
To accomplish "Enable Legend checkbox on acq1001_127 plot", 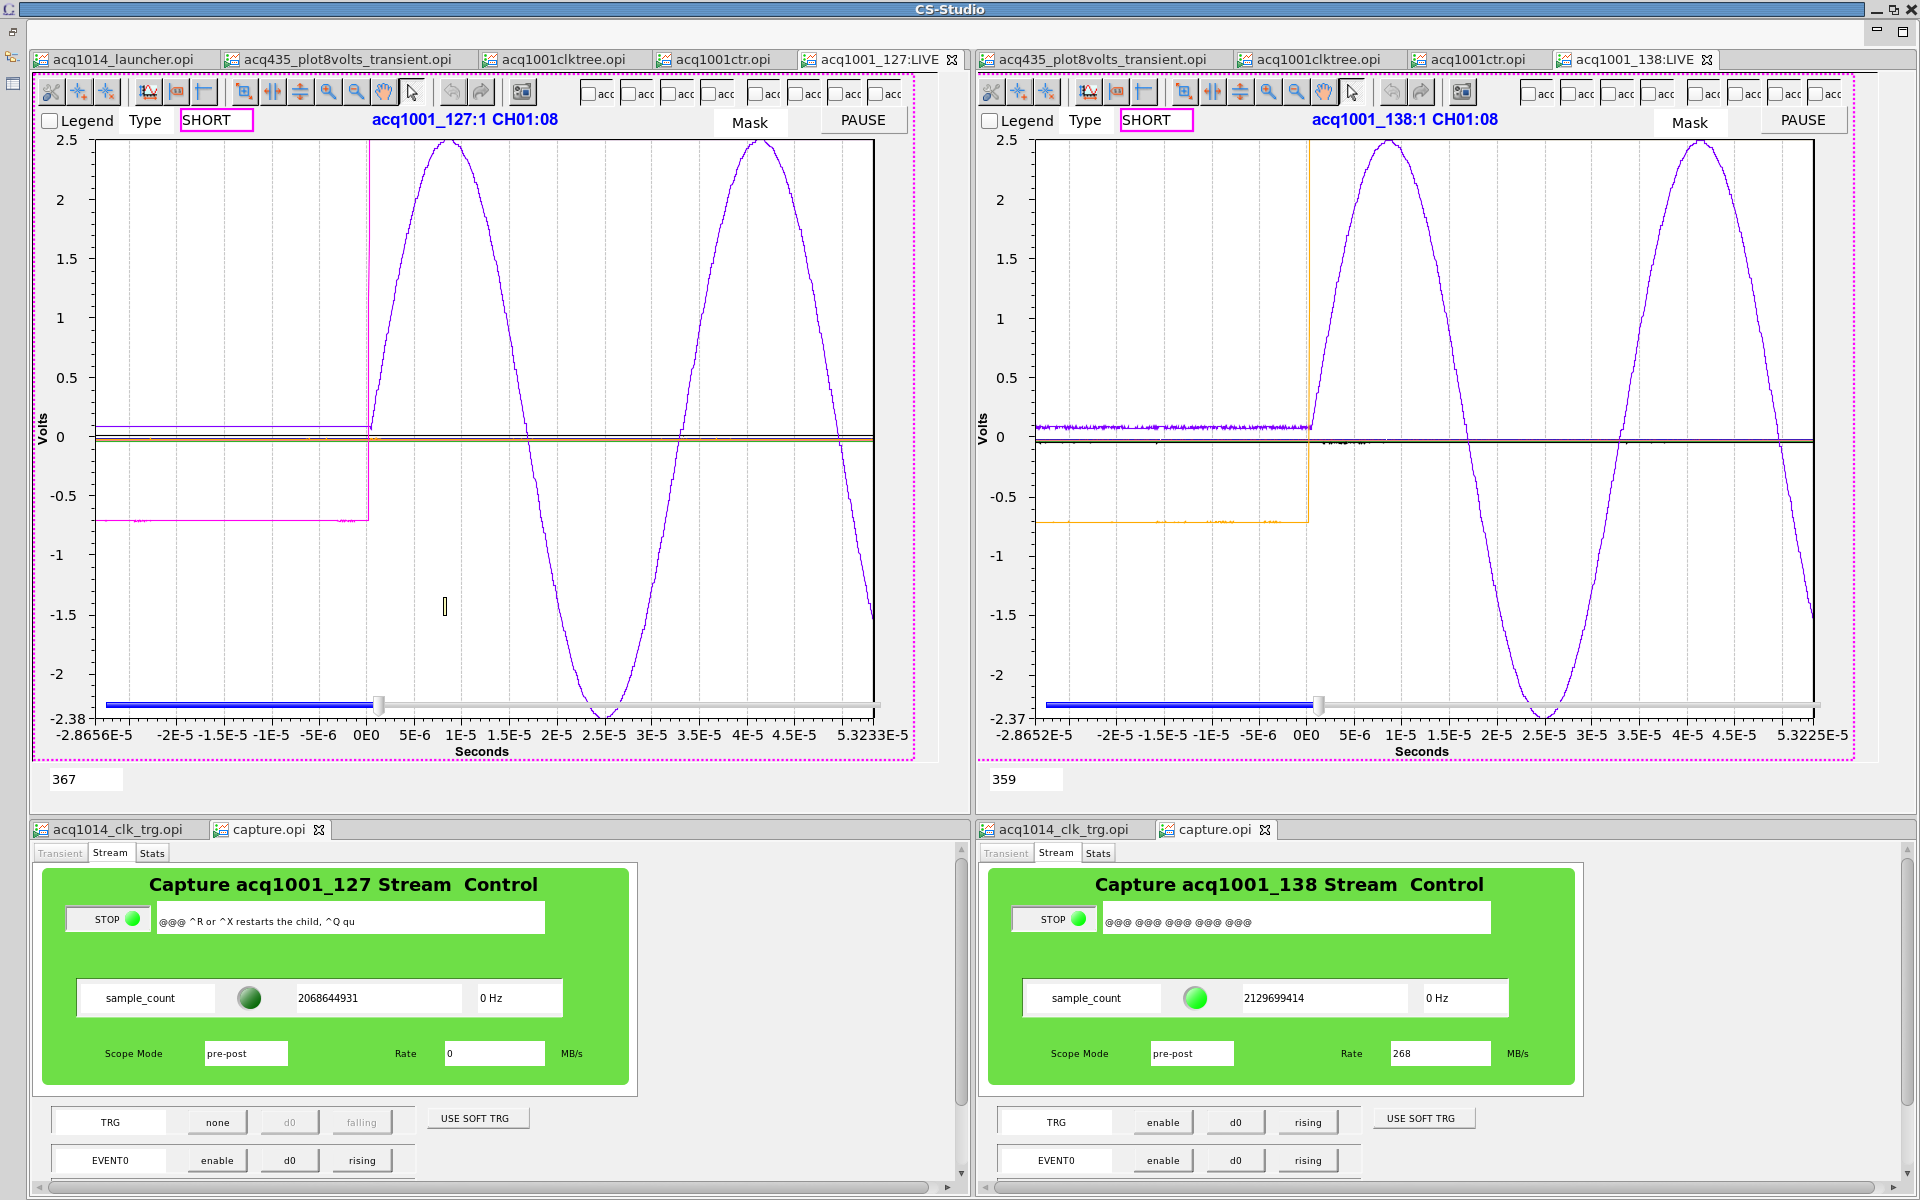I will pyautogui.click(x=50, y=121).
